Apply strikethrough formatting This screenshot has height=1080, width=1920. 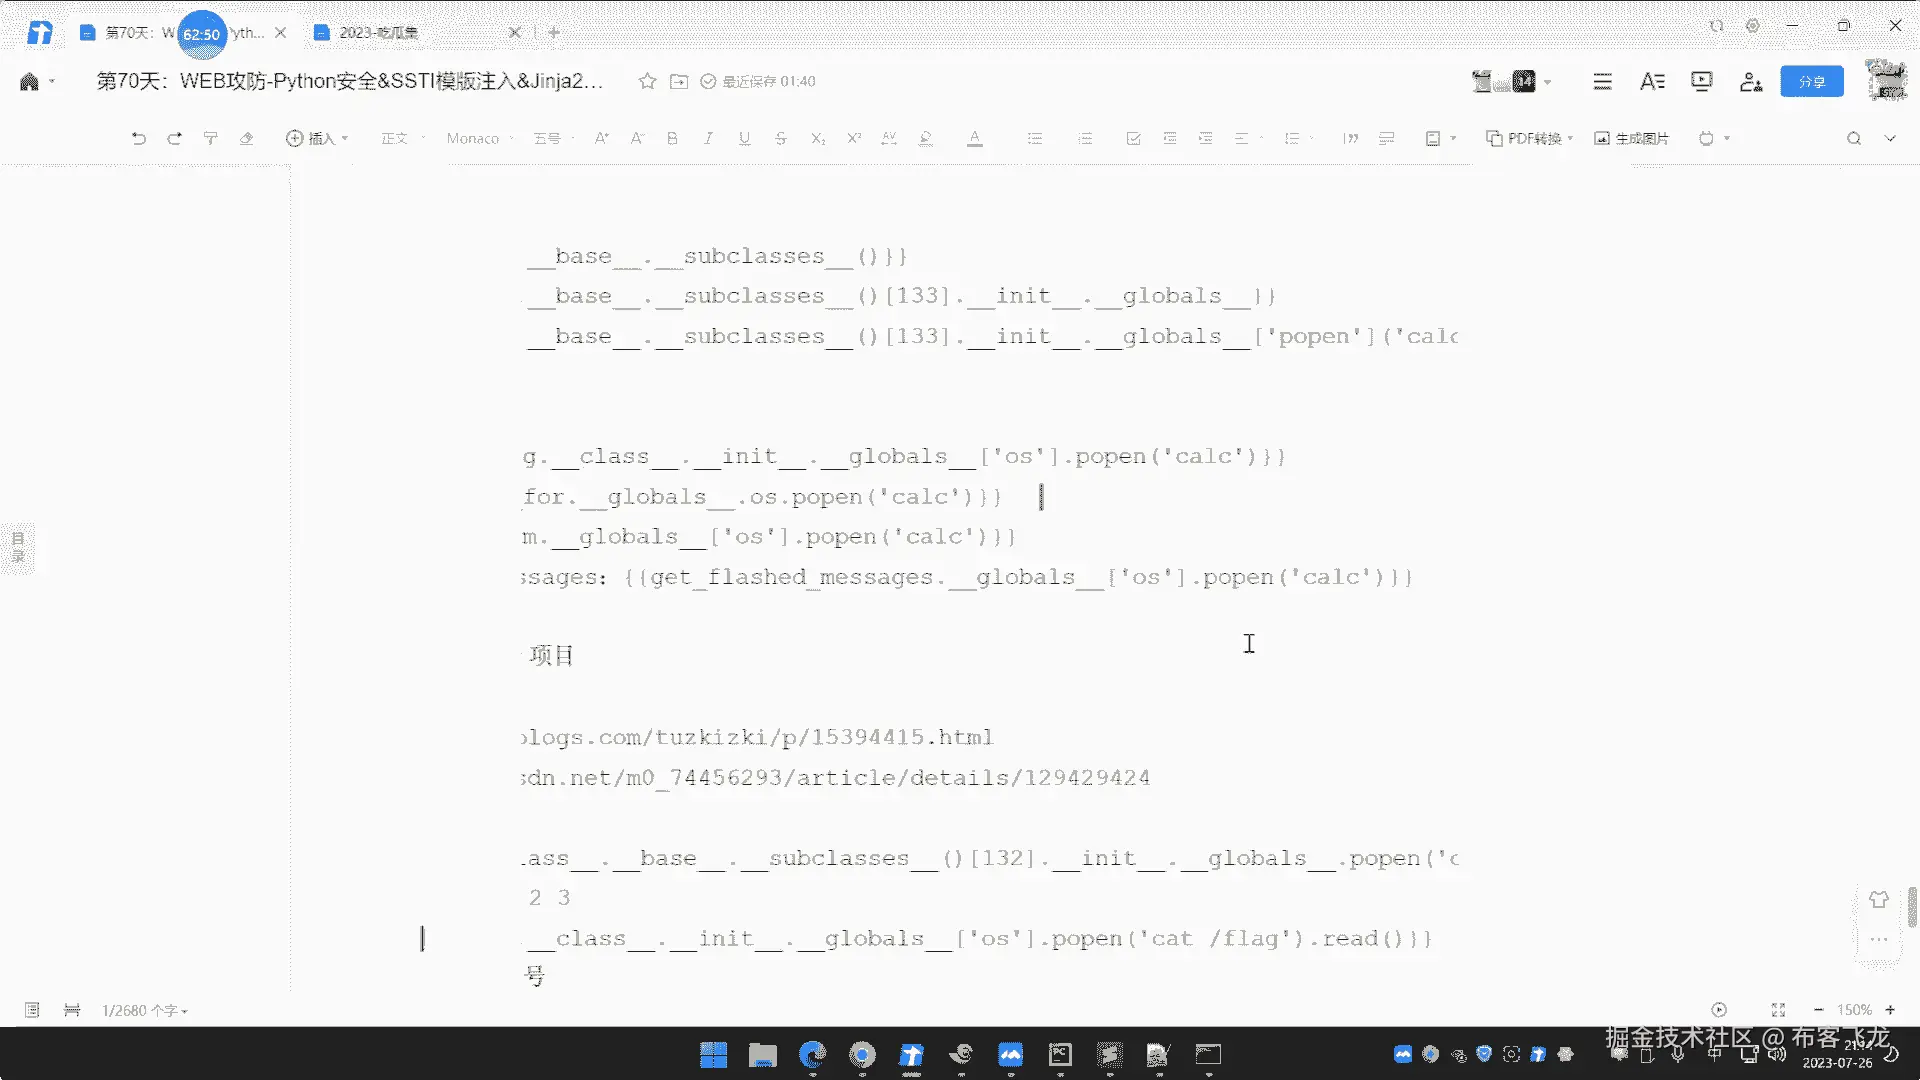click(x=780, y=139)
